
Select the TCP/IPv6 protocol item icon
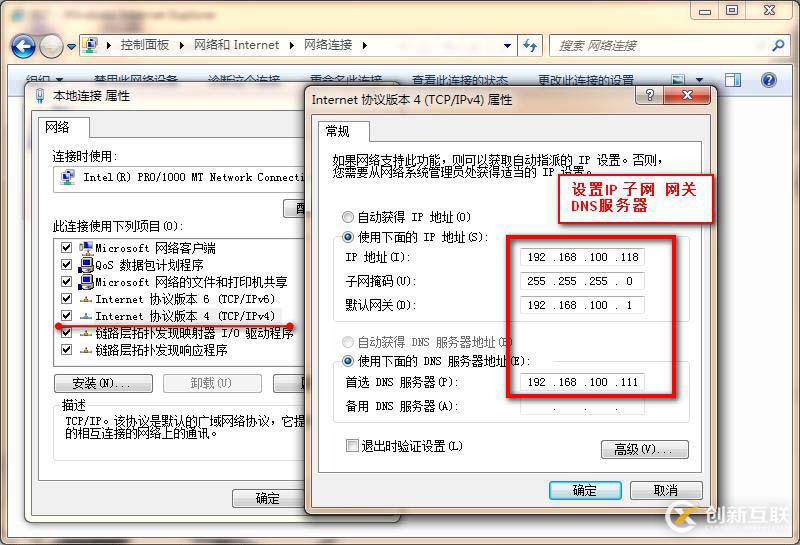coord(86,299)
